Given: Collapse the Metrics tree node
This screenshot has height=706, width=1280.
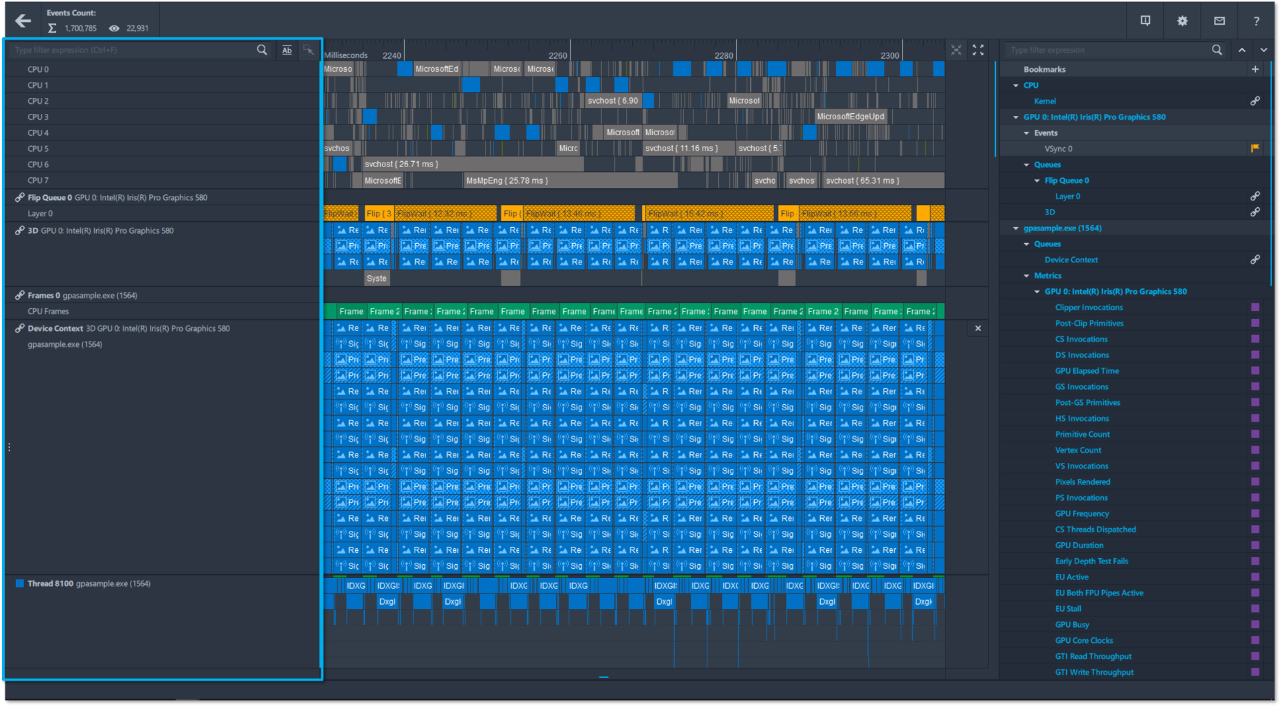Looking at the screenshot, I should tap(1027, 276).
